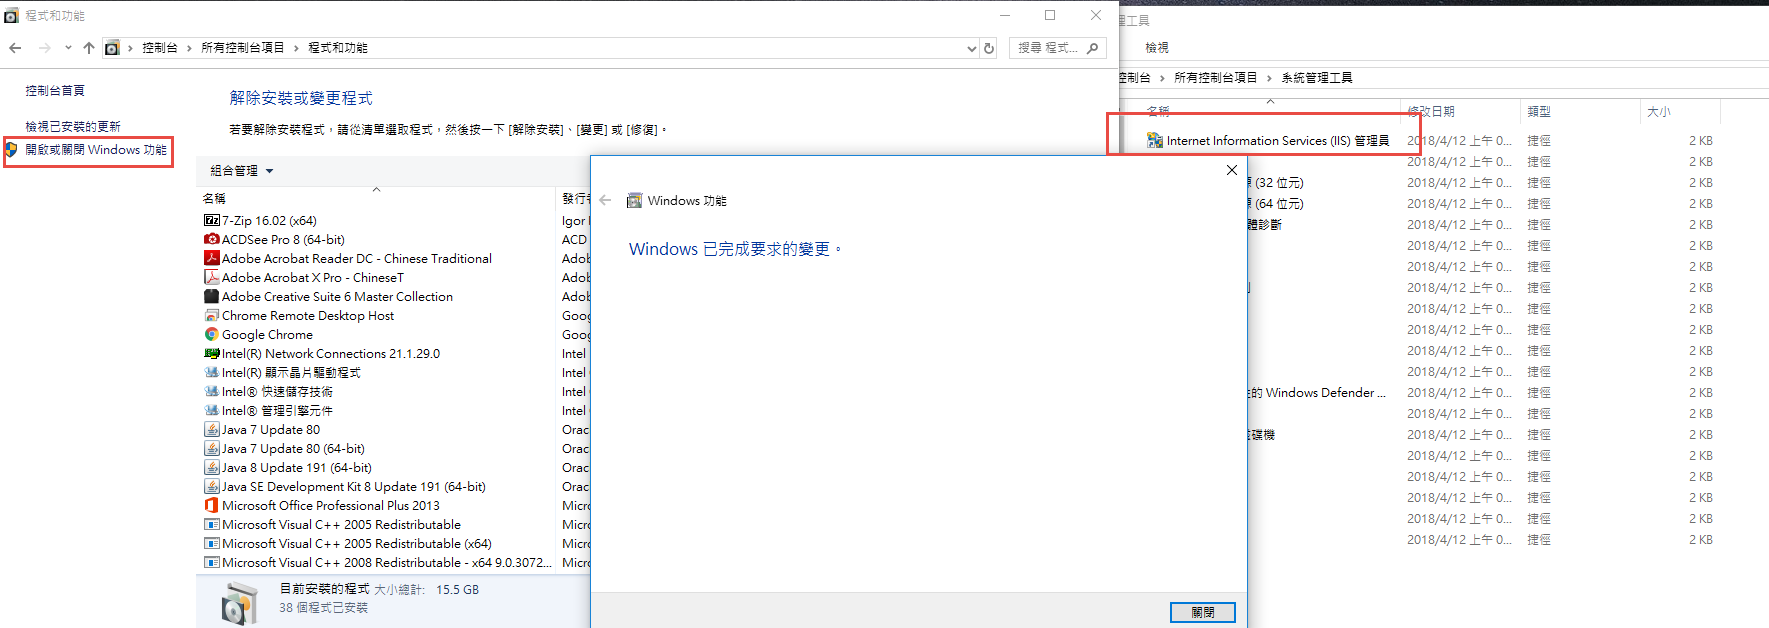Screen dimensions: 1769x628
Task: Click the refresh button beside address bar
Action: coord(989,48)
